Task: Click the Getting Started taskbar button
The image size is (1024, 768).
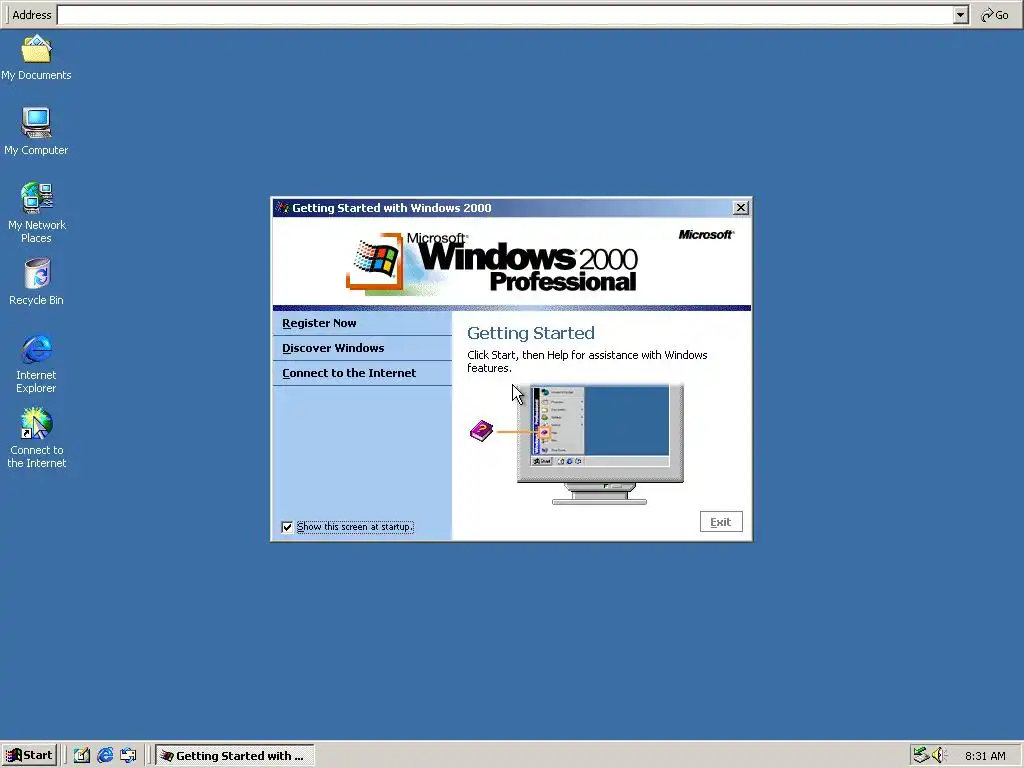Action: [x=235, y=756]
